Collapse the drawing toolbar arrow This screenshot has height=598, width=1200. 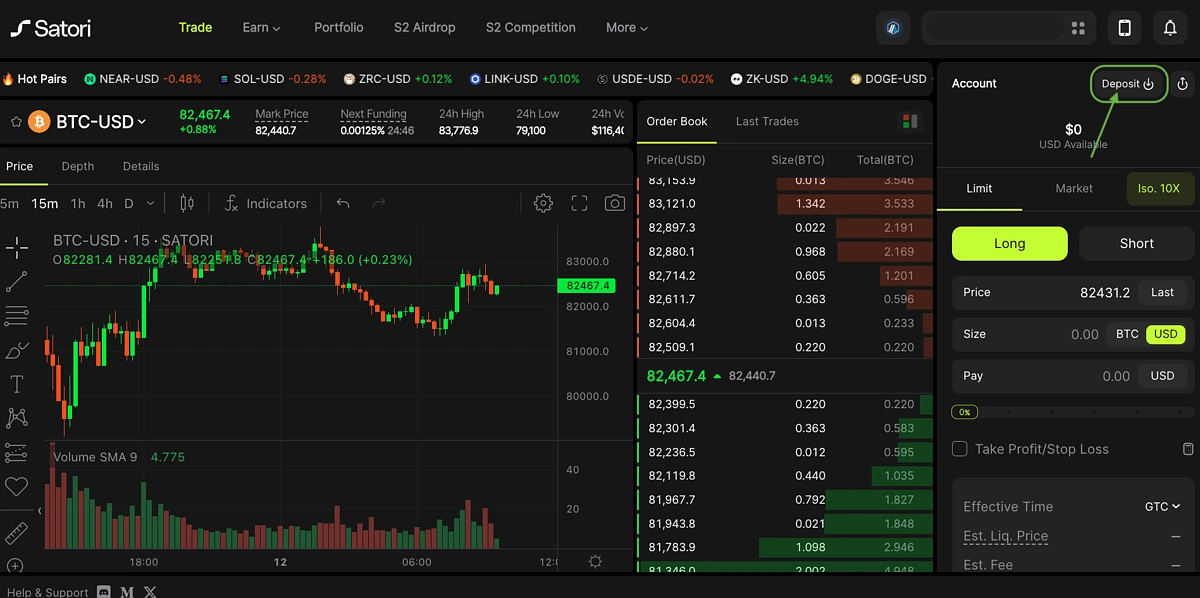(x=40, y=511)
